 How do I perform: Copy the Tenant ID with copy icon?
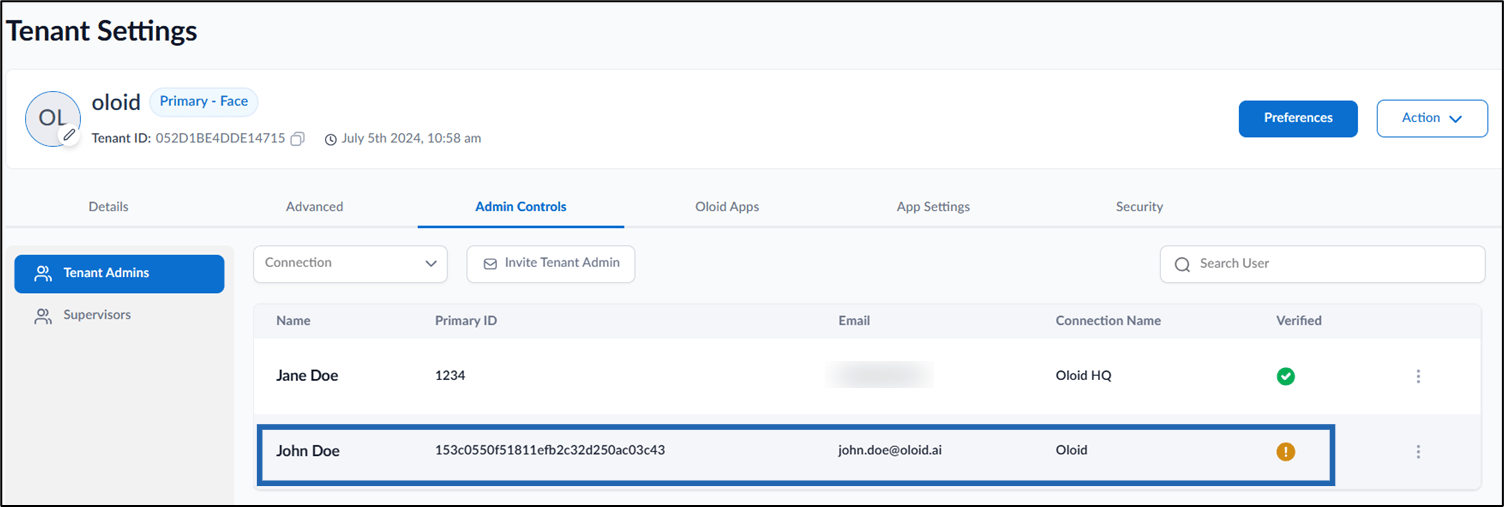click(297, 139)
